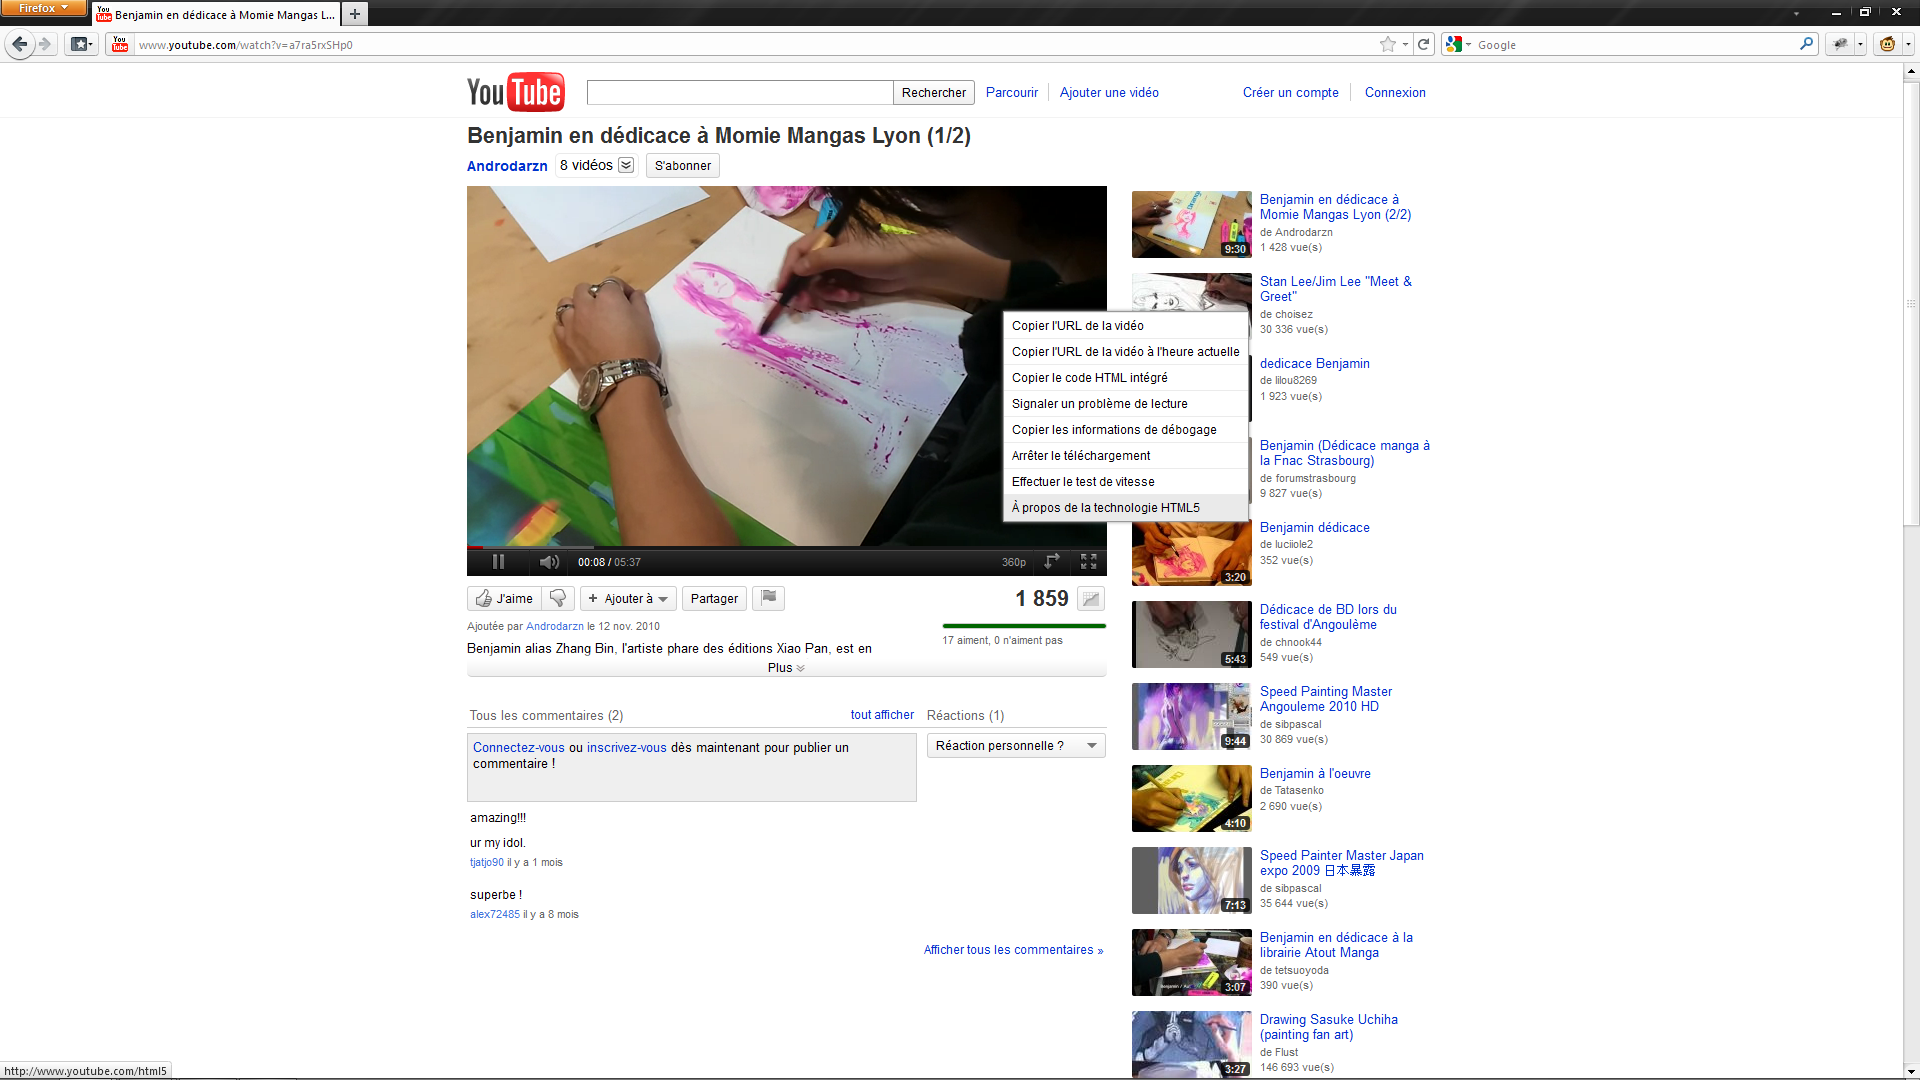Expand the Ajouter à dropdown
This screenshot has height=1080, width=1920.
[629, 598]
